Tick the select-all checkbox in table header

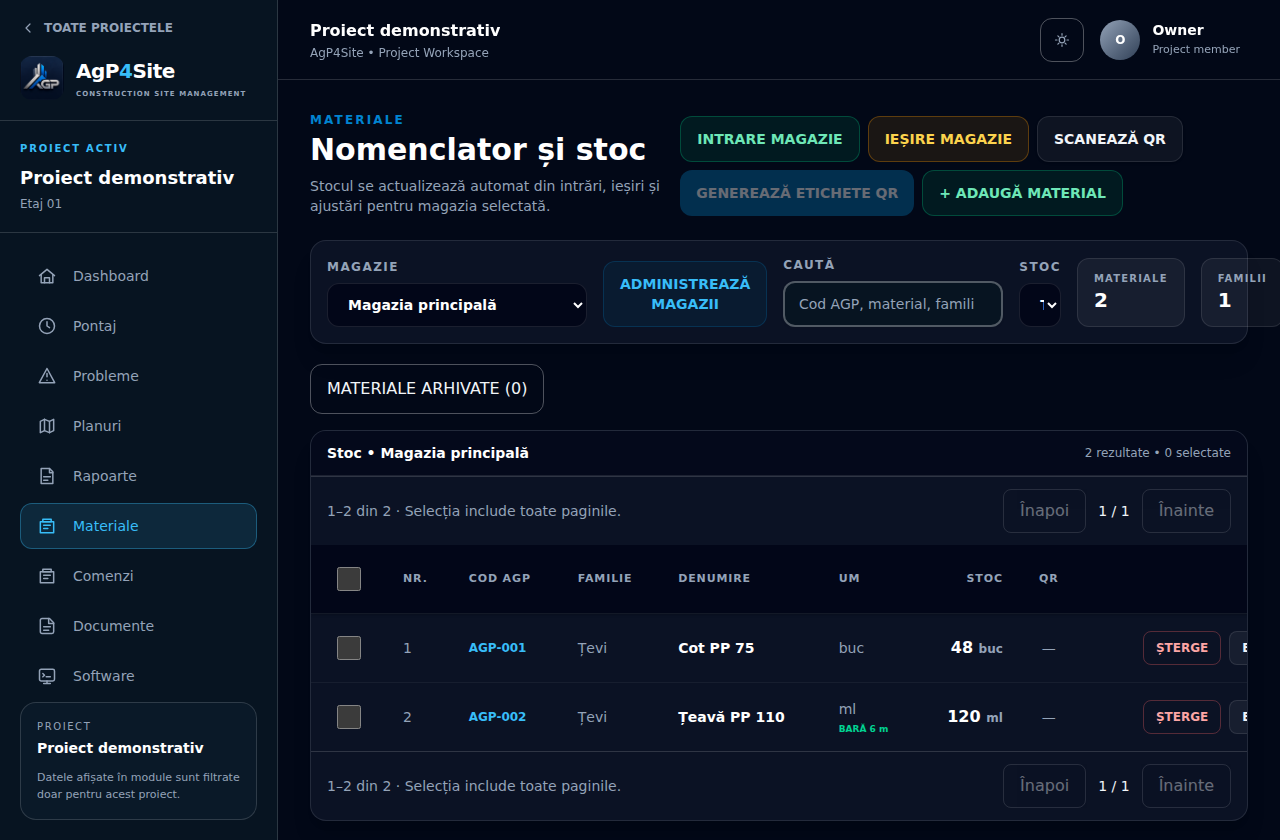[x=349, y=579]
